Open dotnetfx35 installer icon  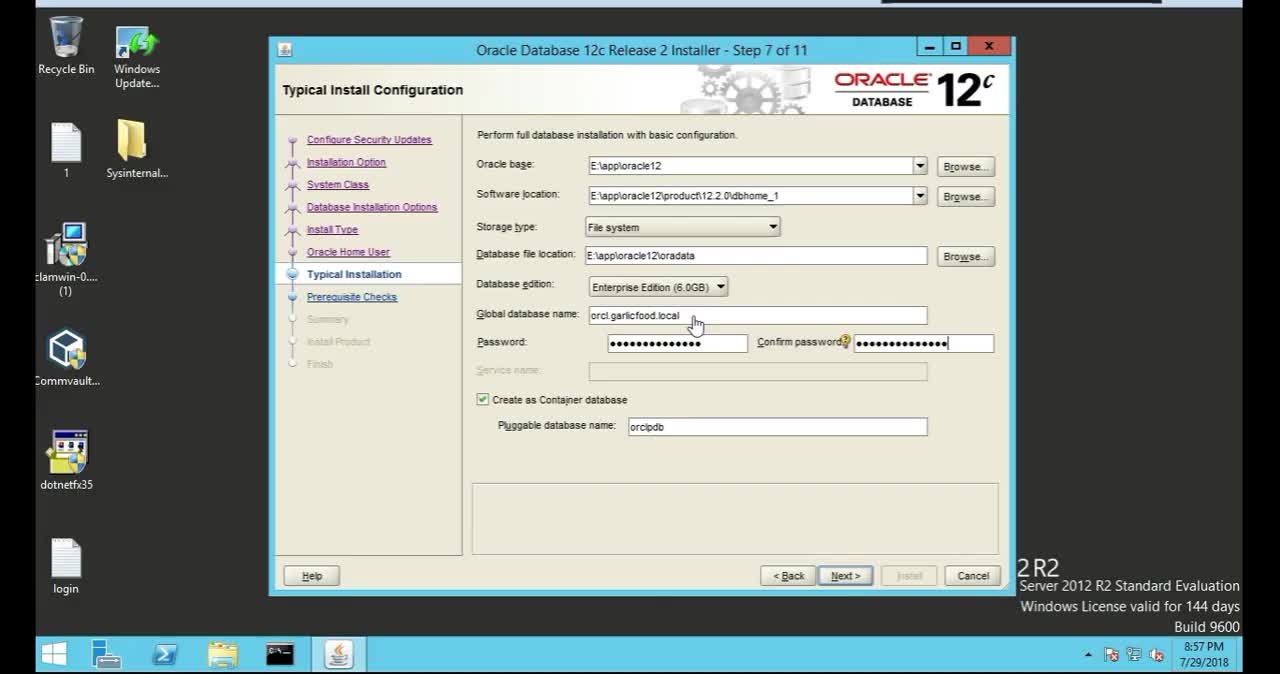coord(66,460)
